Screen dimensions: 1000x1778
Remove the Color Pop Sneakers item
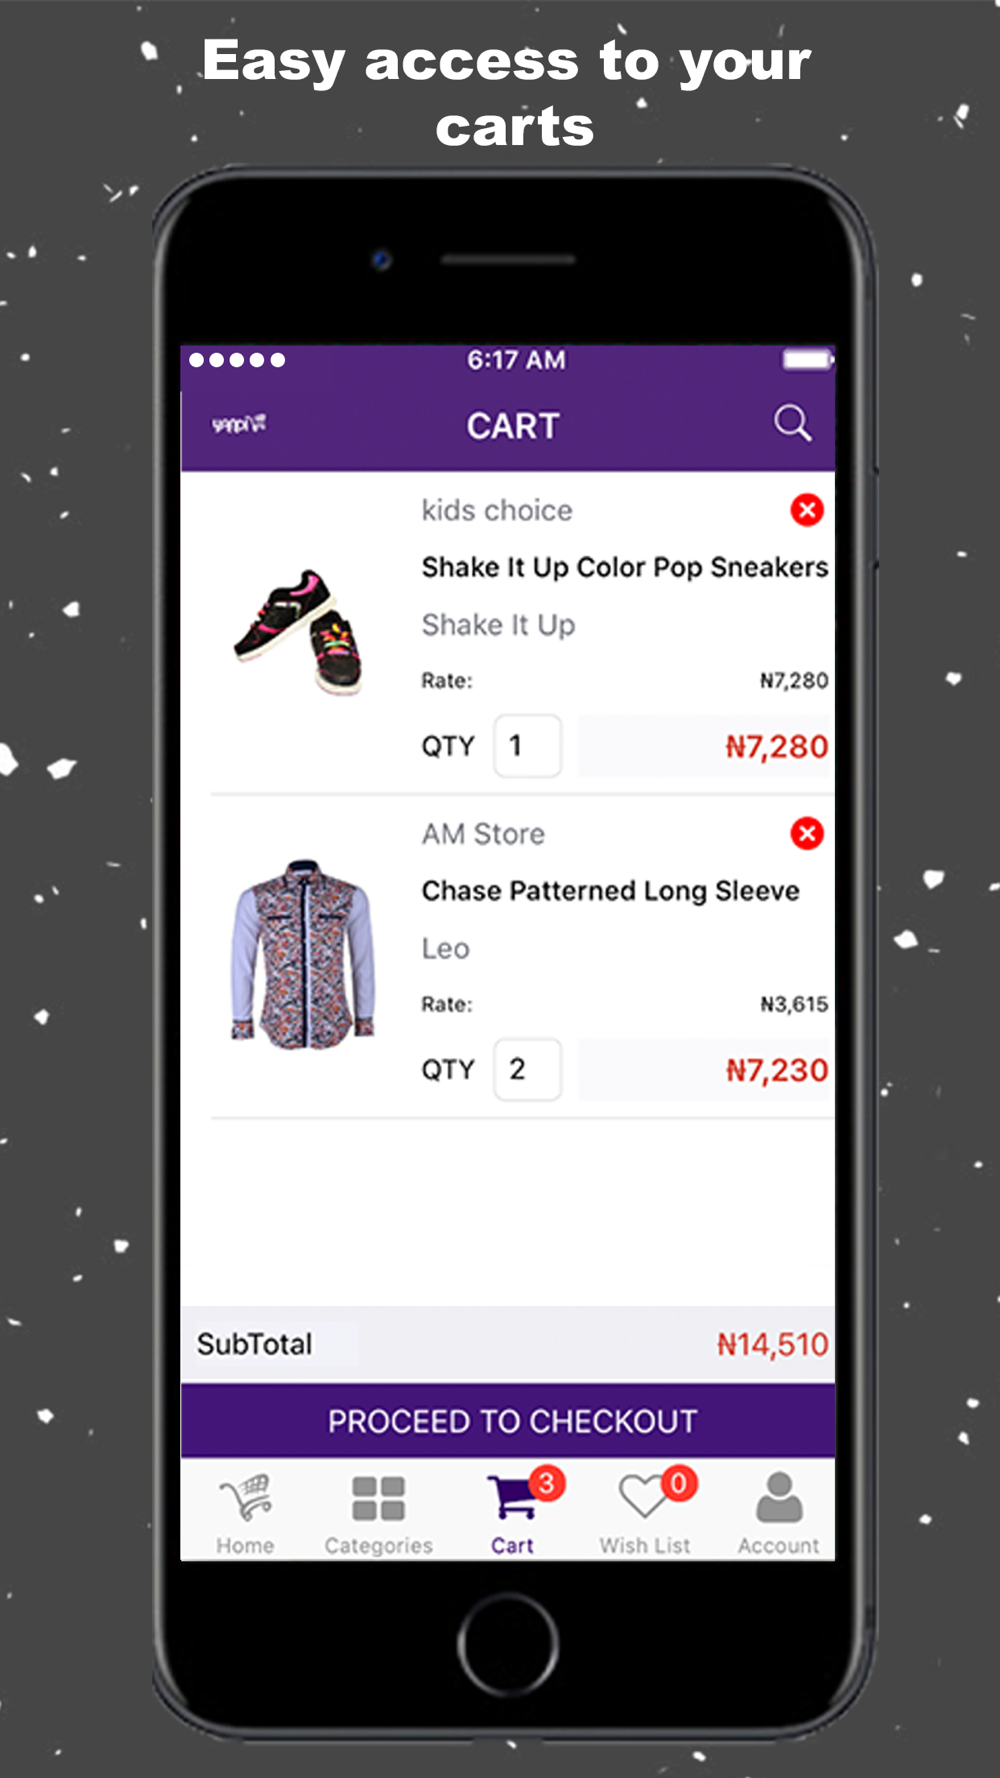807,510
